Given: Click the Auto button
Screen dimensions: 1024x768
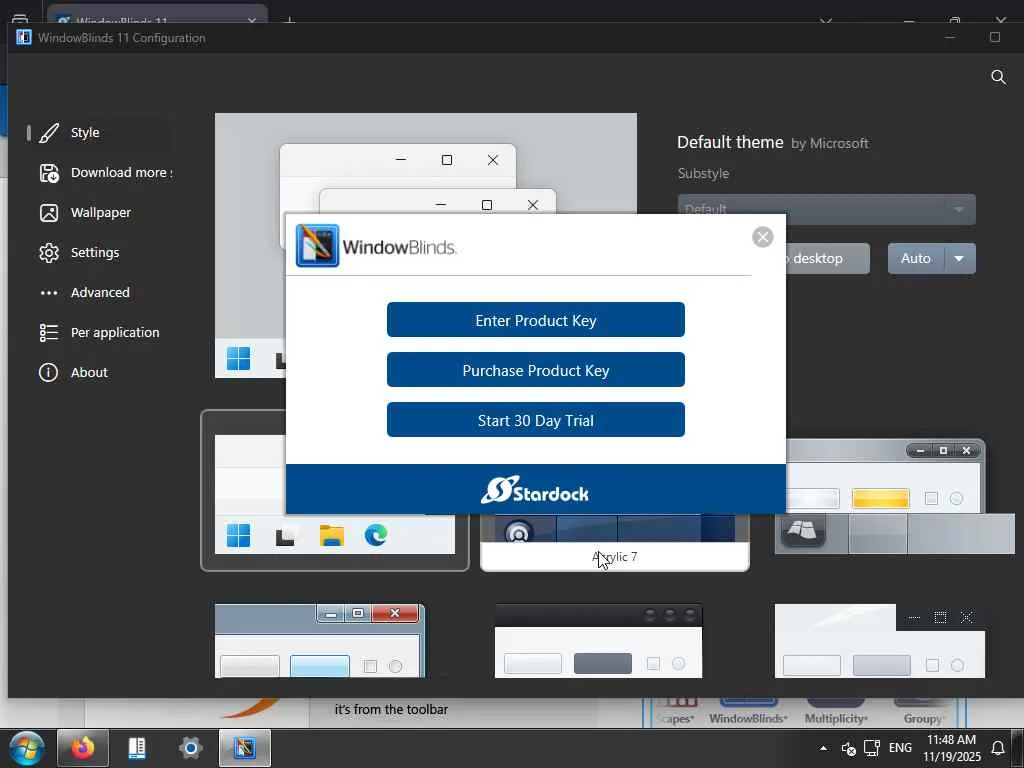Looking at the screenshot, I should coord(916,259).
